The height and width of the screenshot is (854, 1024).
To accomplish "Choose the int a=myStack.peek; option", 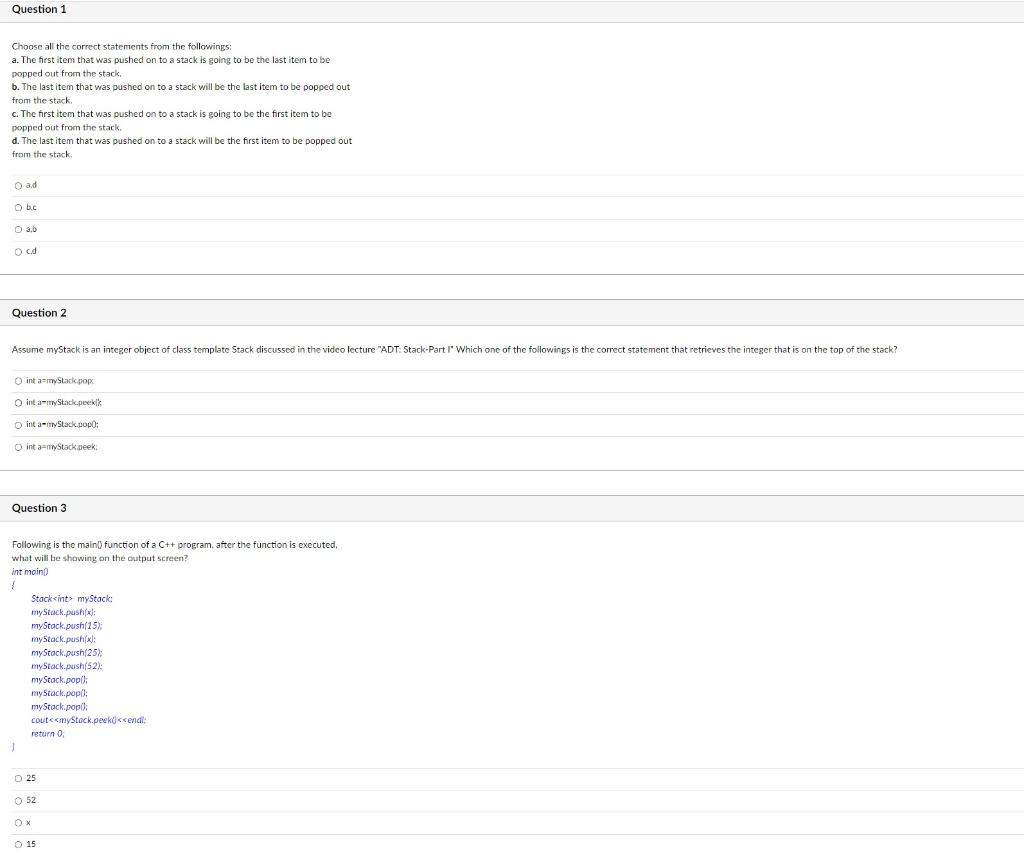I will (x=56, y=447).
